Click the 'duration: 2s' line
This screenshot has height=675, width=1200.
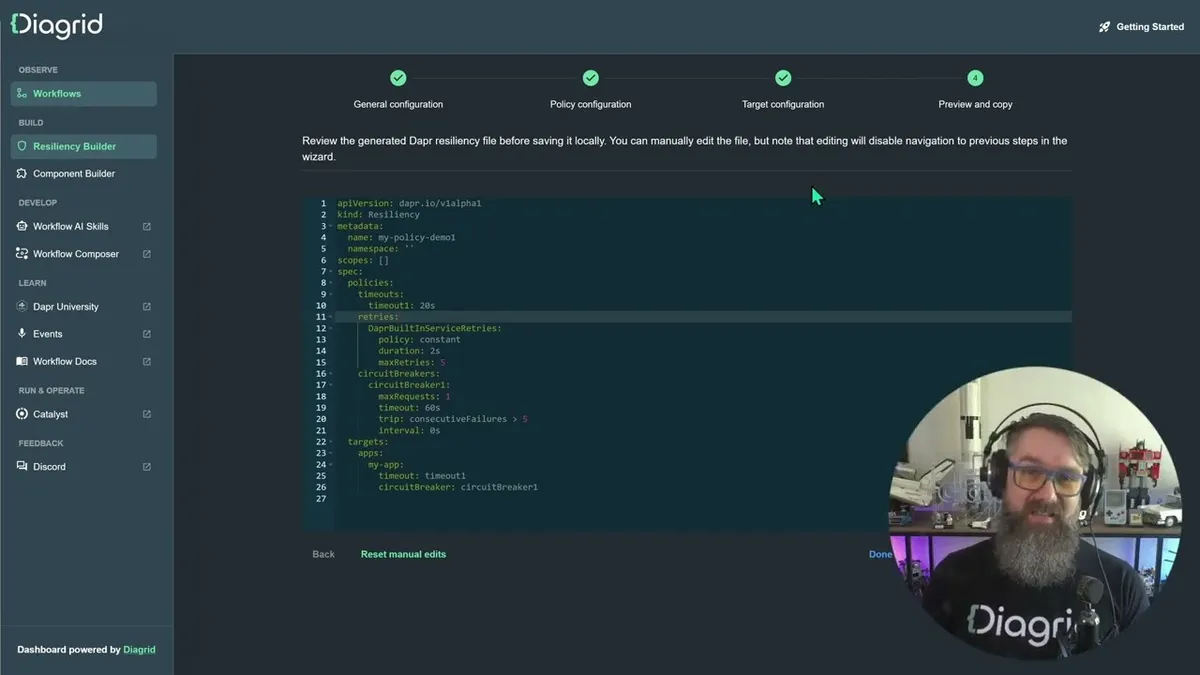409,351
